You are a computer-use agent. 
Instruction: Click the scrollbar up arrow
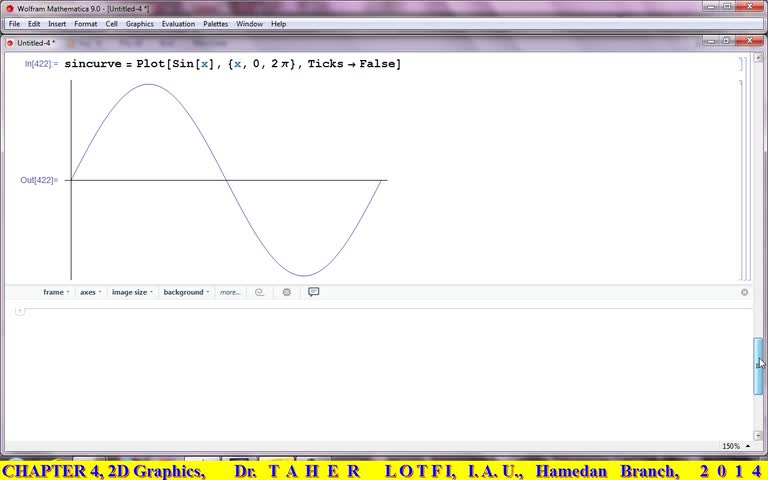pos(758,58)
